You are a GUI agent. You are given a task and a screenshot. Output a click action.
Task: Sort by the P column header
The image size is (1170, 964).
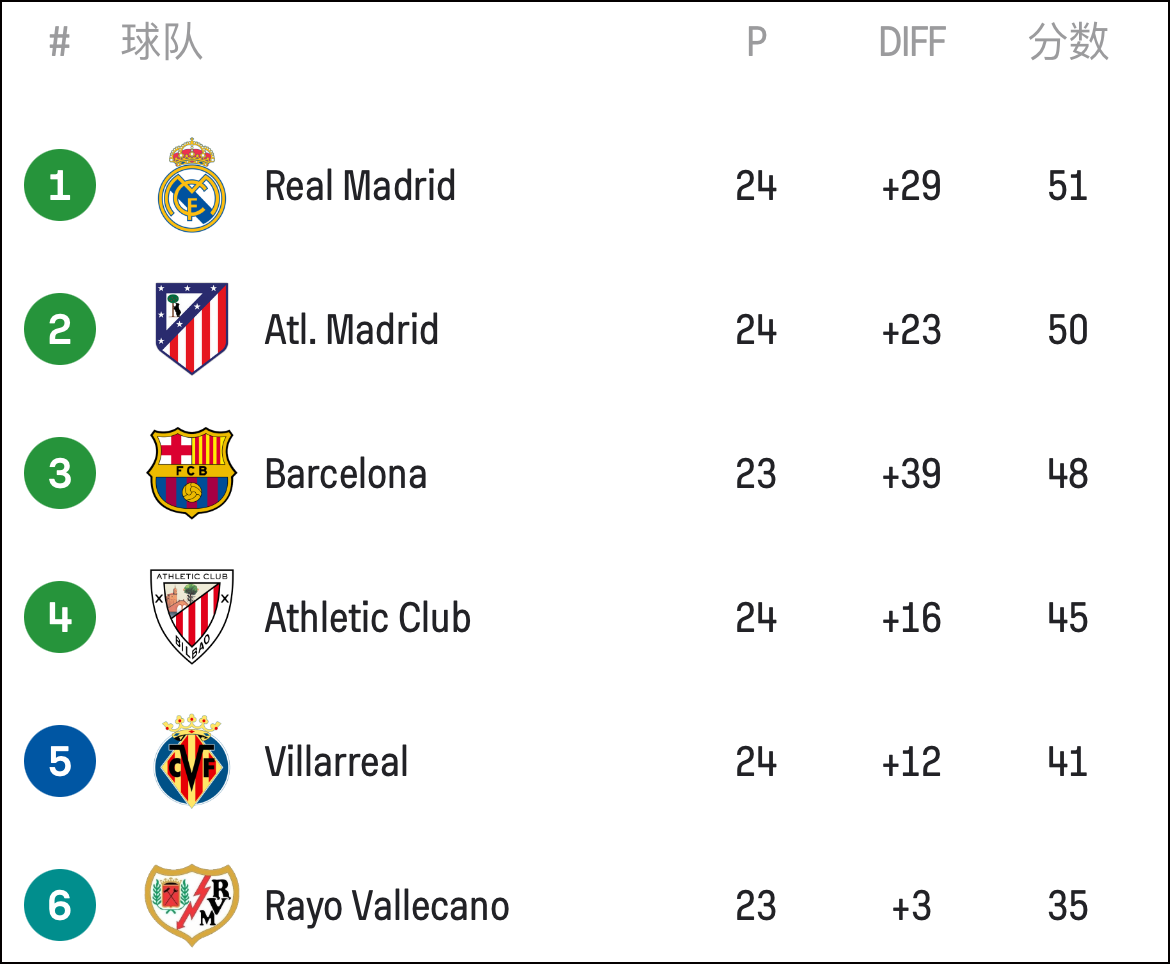pyautogui.click(x=757, y=42)
